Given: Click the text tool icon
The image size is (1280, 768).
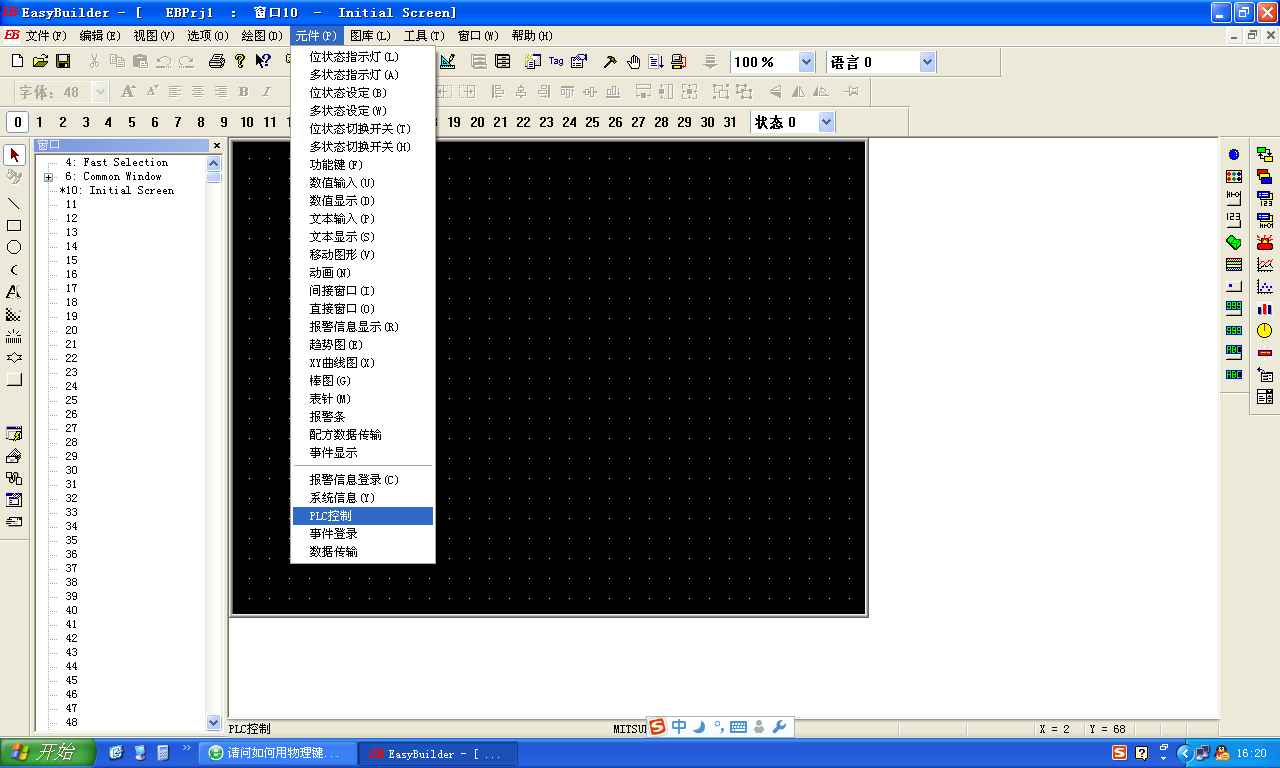Looking at the screenshot, I should (x=14, y=292).
